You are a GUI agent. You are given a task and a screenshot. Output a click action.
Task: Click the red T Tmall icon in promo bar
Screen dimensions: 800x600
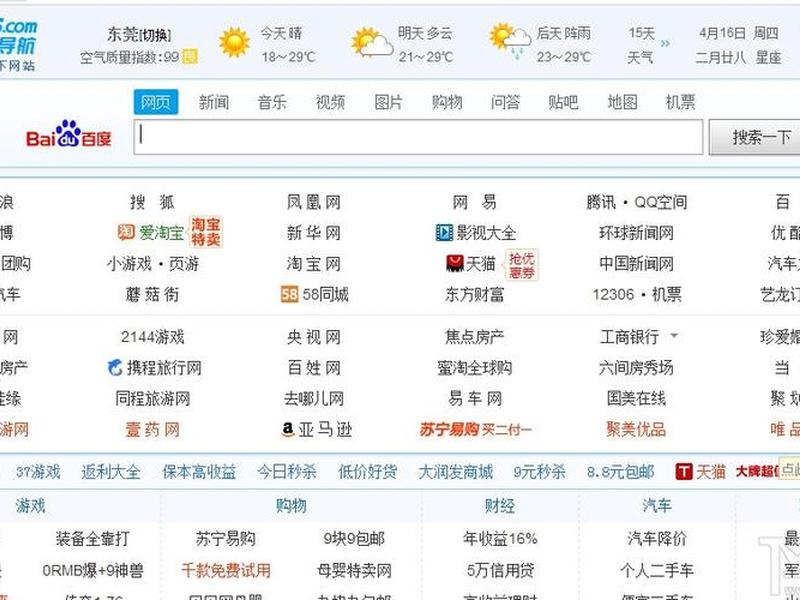[x=684, y=471]
